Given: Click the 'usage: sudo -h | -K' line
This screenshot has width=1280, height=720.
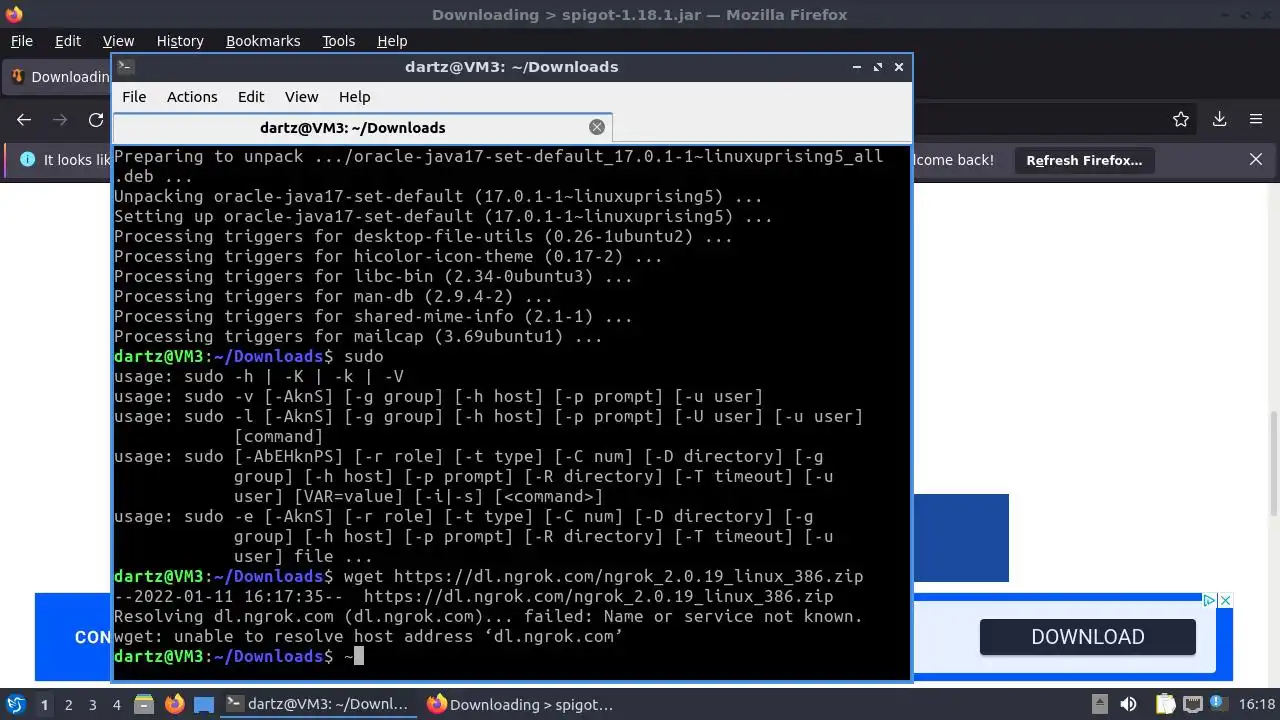Looking at the screenshot, I should pyautogui.click(x=259, y=376).
